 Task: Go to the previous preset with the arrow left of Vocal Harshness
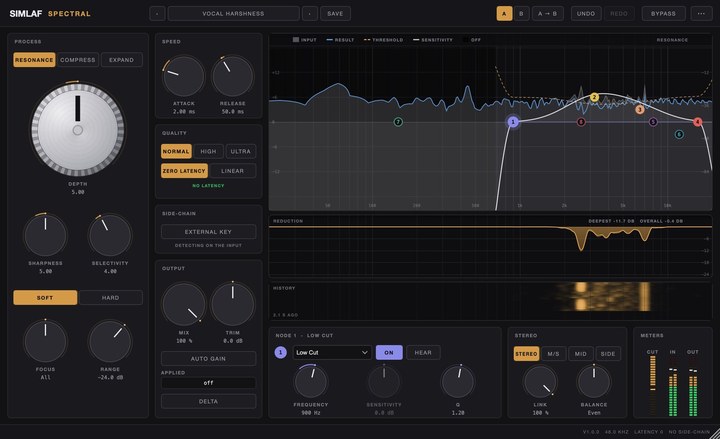[157, 14]
